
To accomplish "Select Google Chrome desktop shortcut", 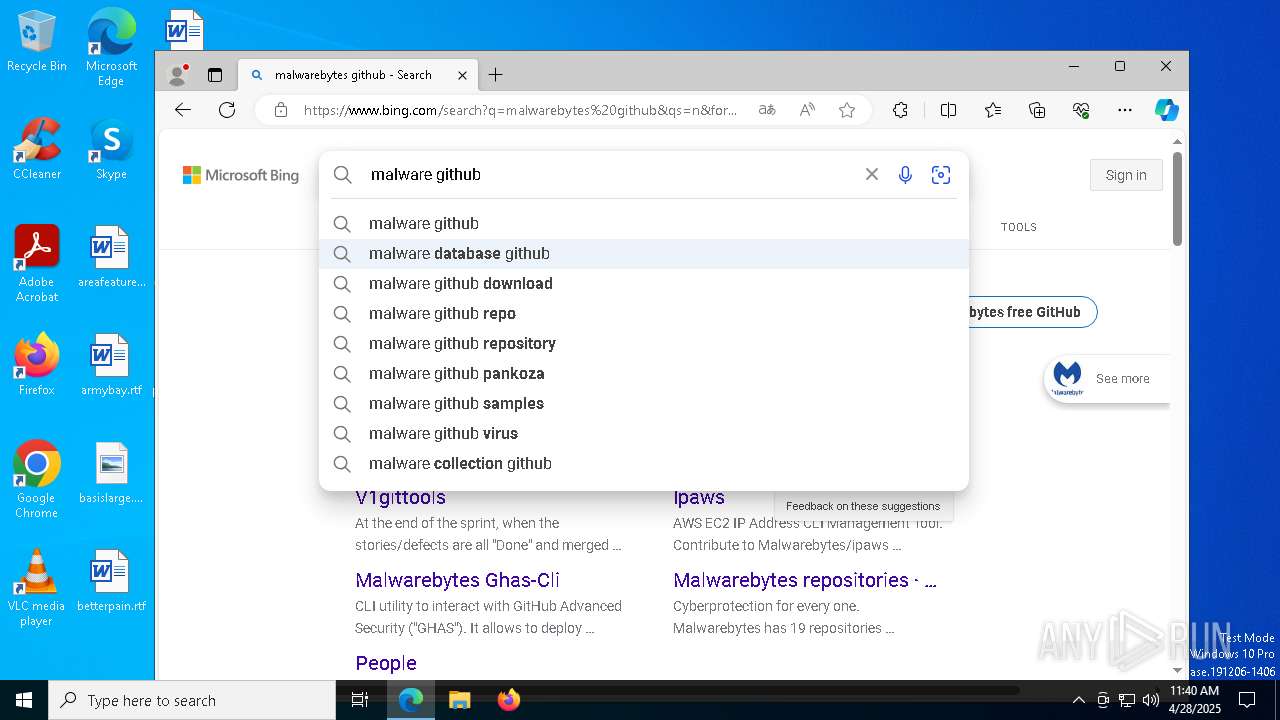I will [x=37, y=480].
